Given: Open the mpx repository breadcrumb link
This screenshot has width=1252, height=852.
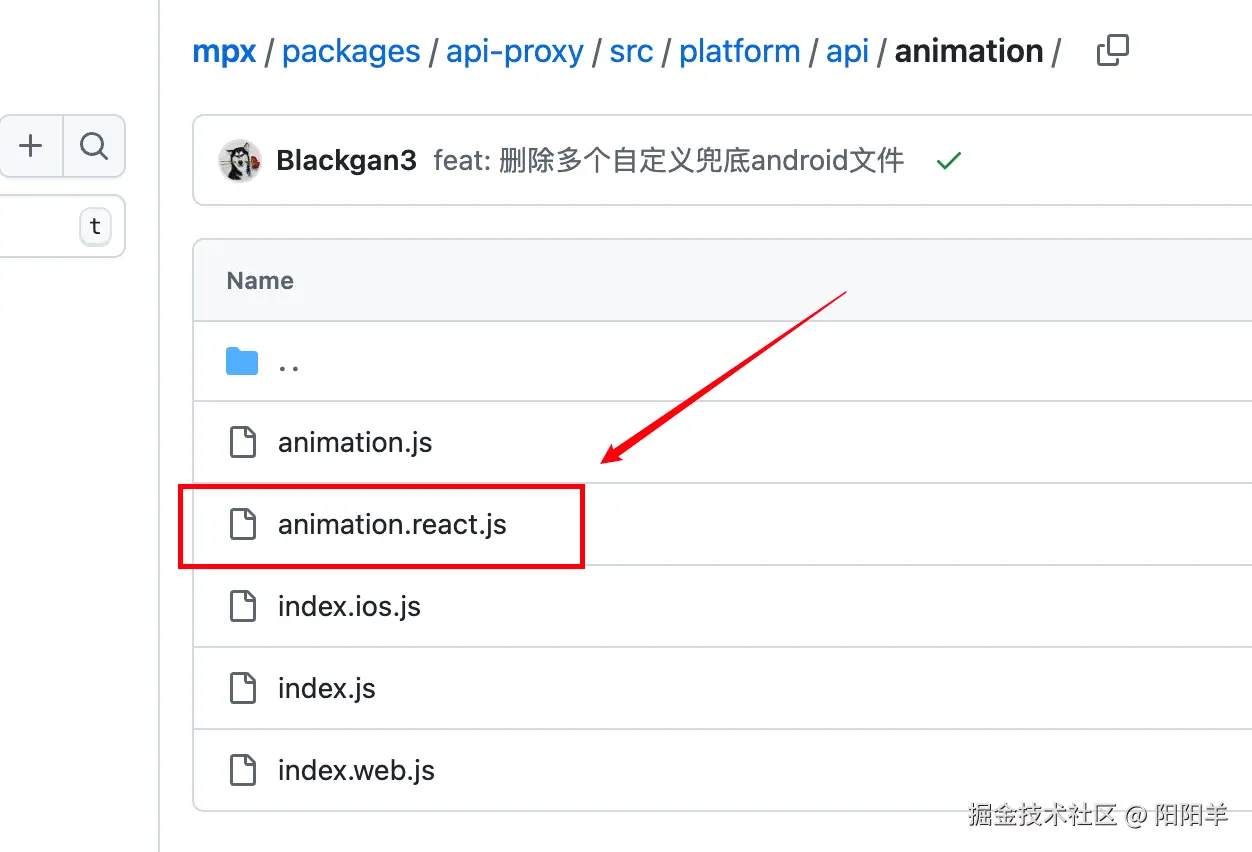Looking at the screenshot, I should [224, 52].
